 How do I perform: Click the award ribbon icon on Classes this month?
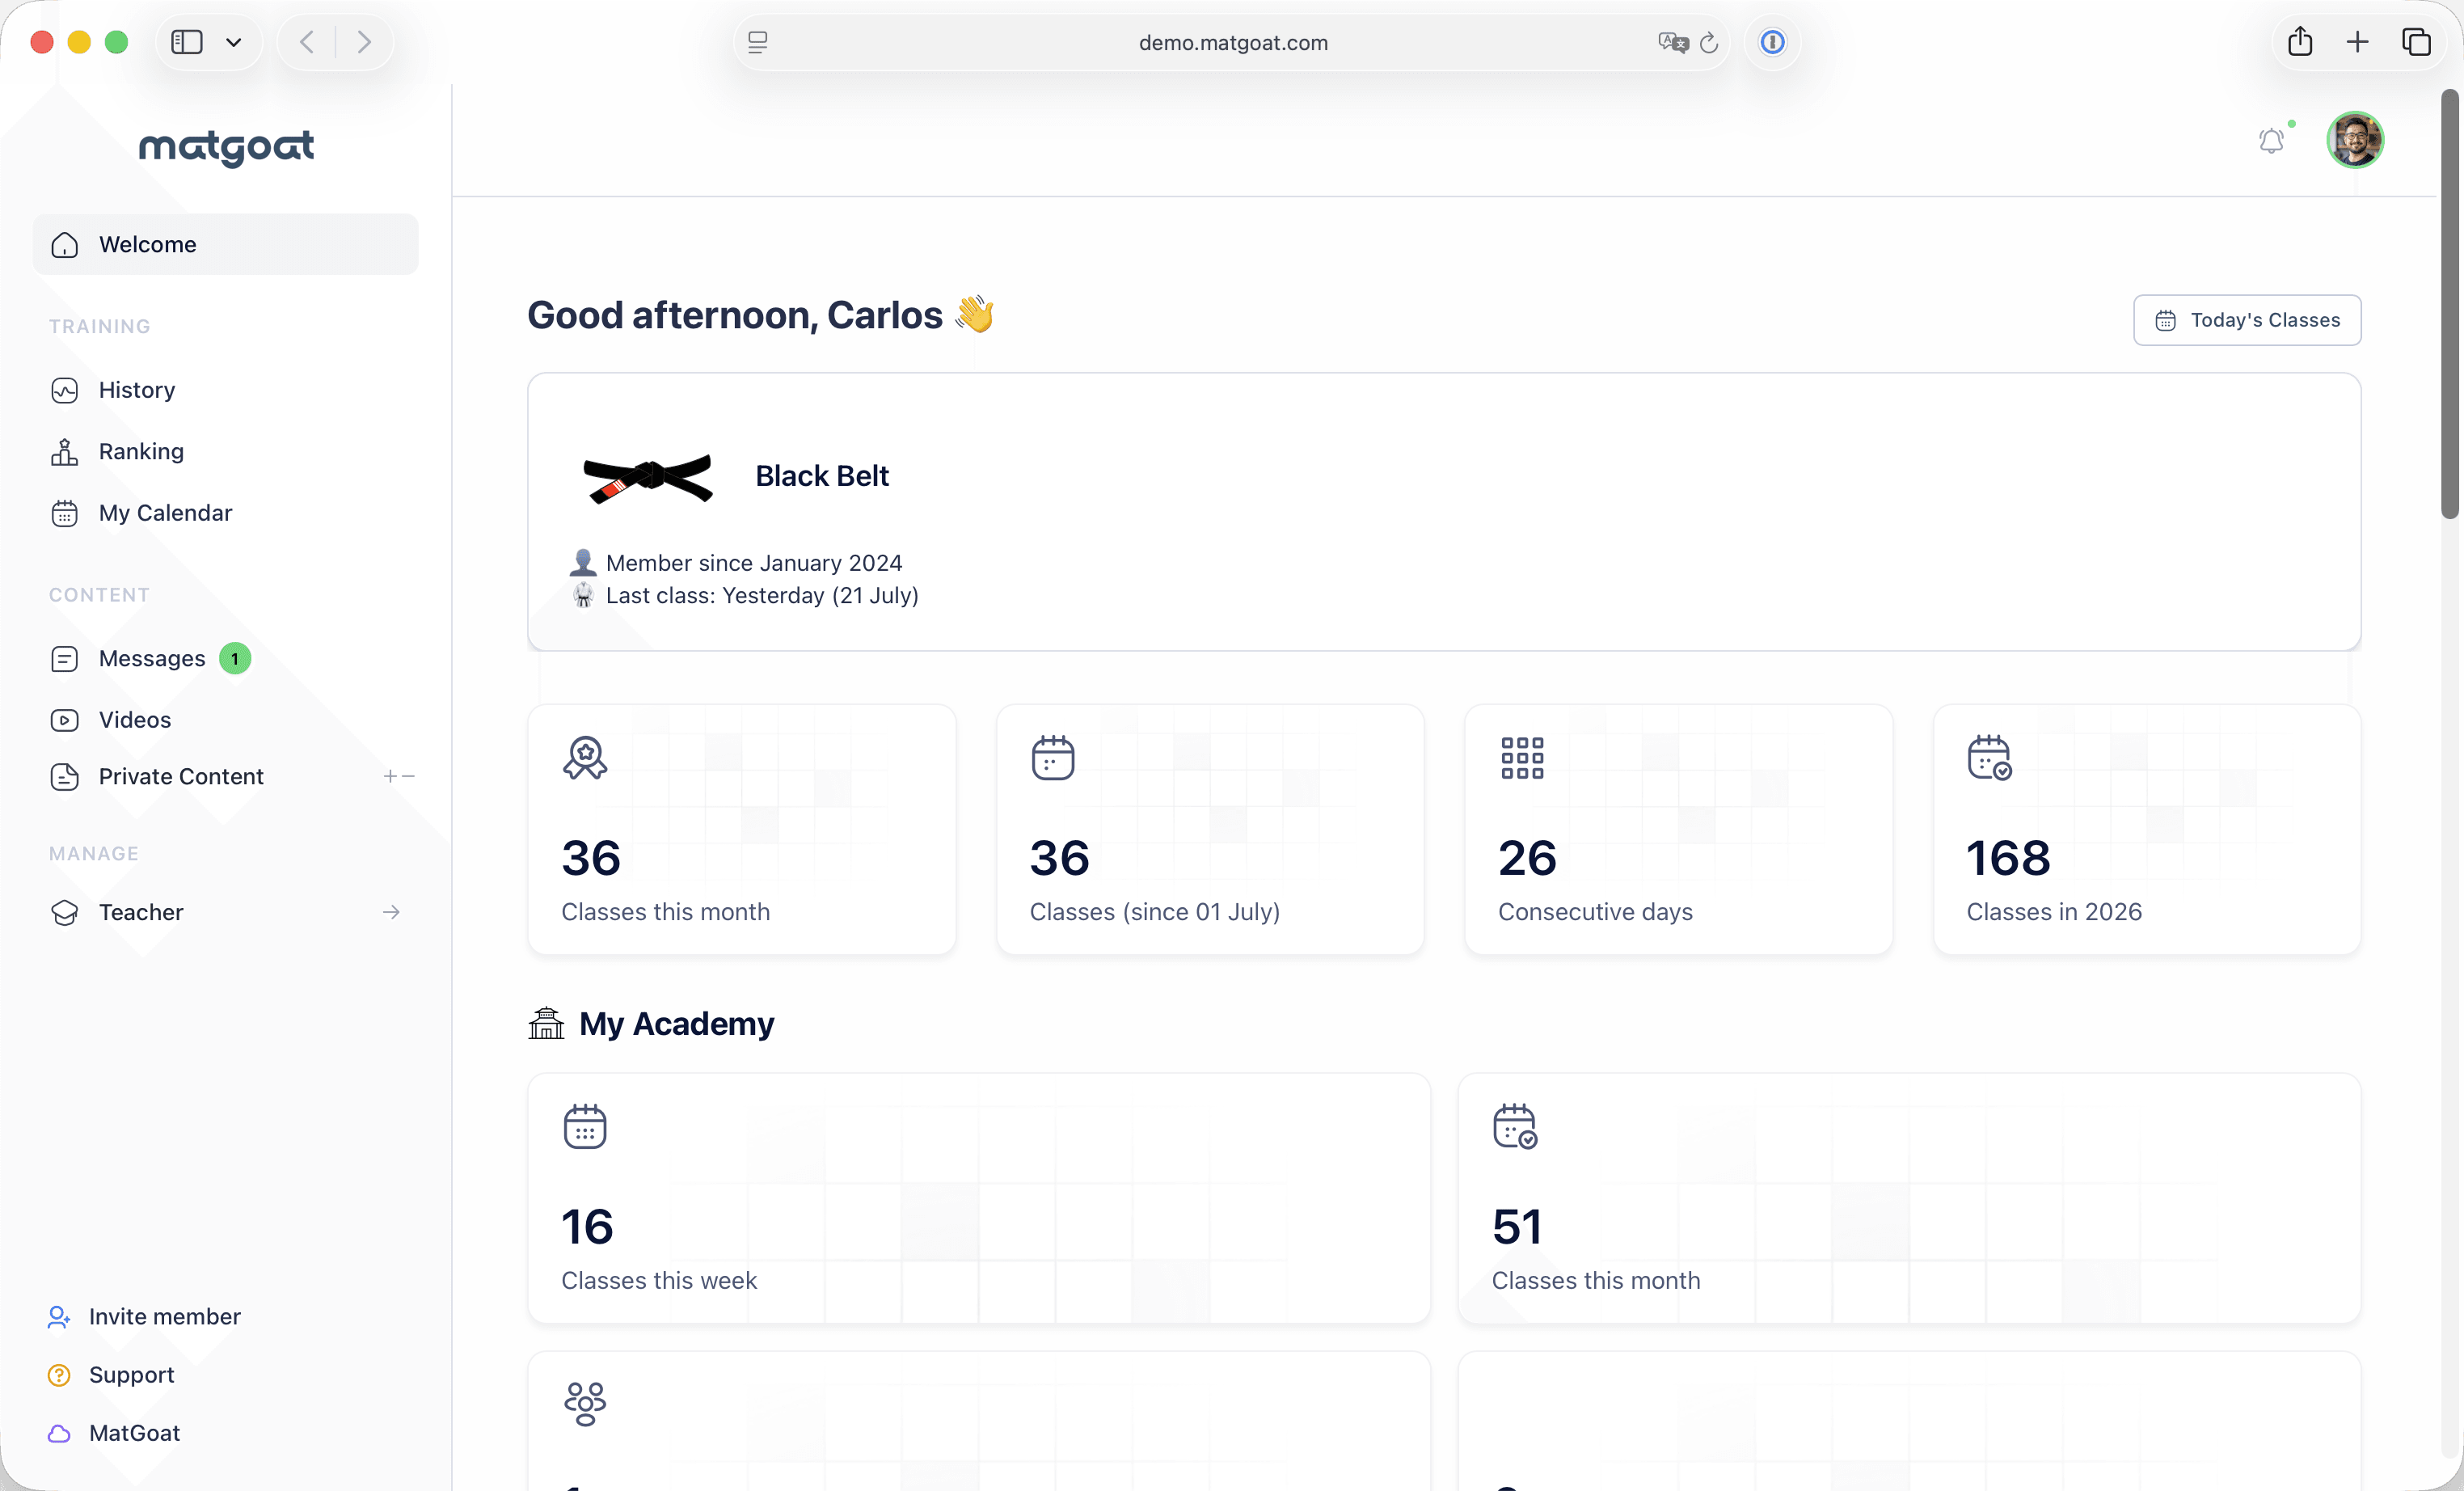pos(585,758)
